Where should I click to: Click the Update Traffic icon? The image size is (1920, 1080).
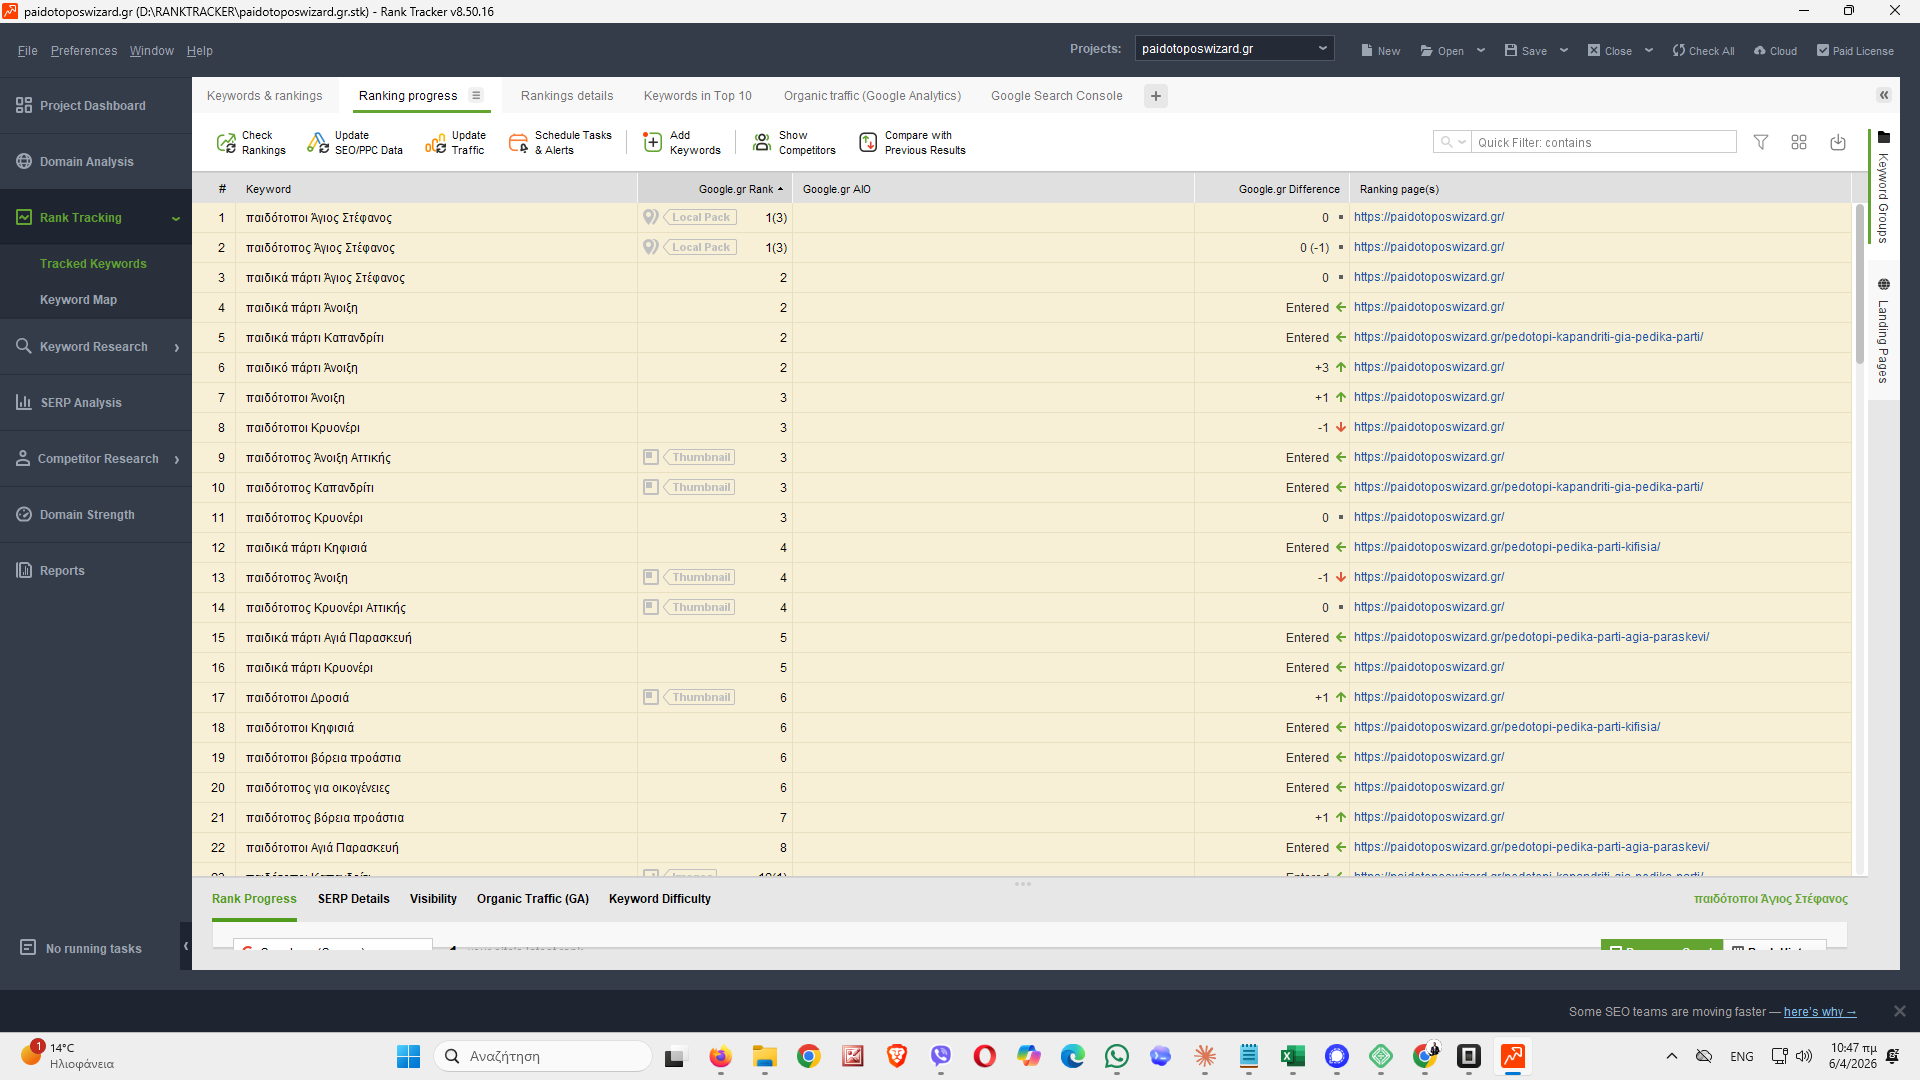pyautogui.click(x=435, y=143)
